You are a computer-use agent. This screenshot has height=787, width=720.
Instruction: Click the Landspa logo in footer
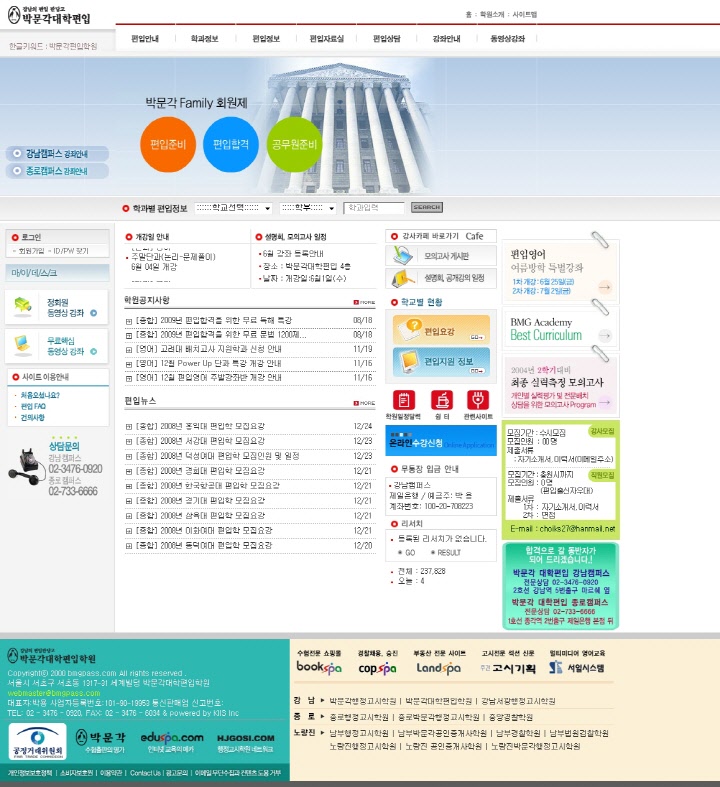point(439,668)
